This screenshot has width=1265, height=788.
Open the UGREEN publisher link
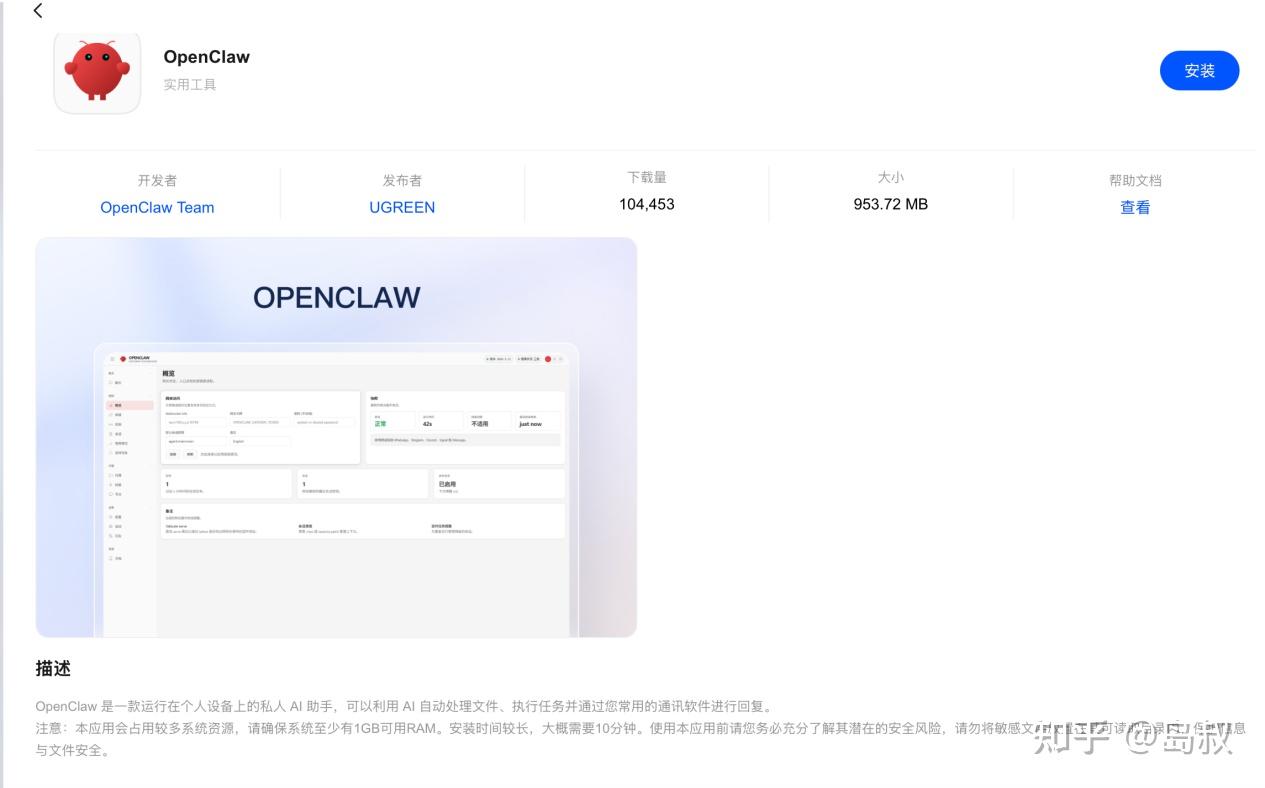tap(402, 208)
